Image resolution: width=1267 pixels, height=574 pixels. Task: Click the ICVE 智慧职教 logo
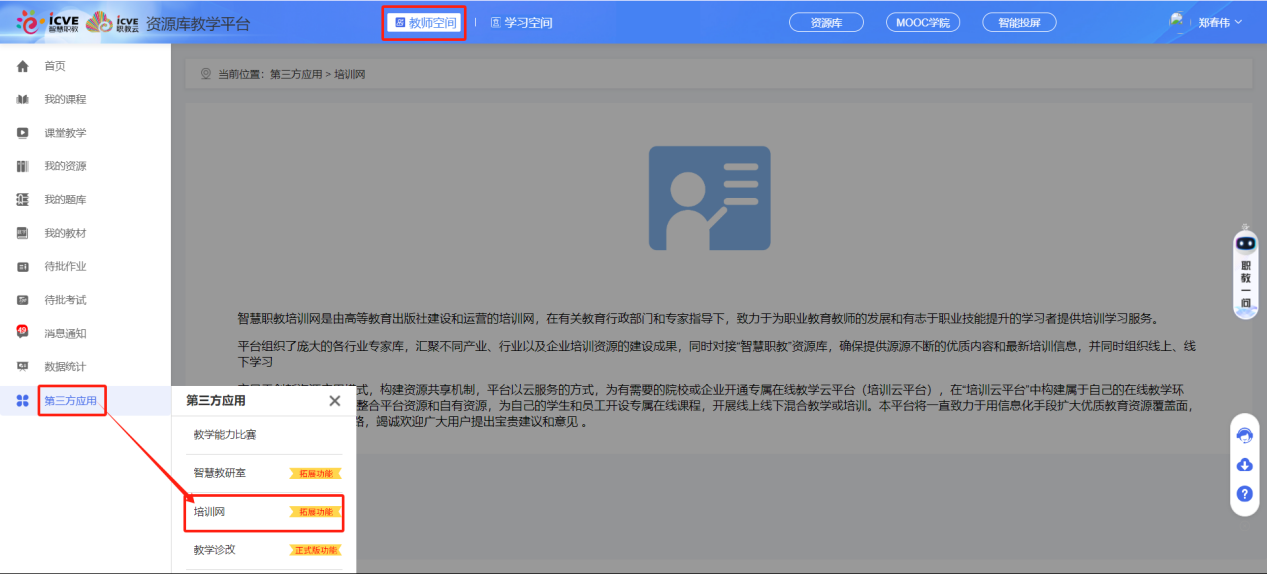pos(47,22)
